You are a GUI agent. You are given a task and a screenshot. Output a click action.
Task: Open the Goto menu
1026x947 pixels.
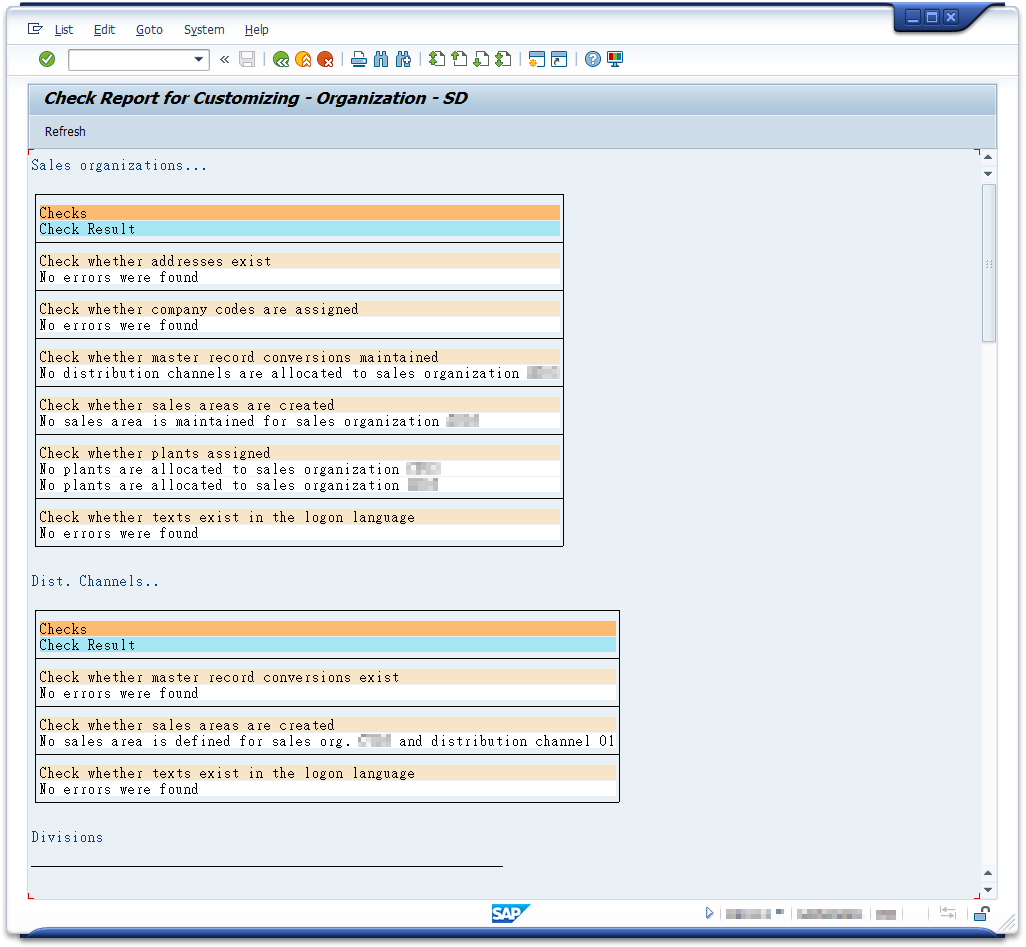[149, 29]
